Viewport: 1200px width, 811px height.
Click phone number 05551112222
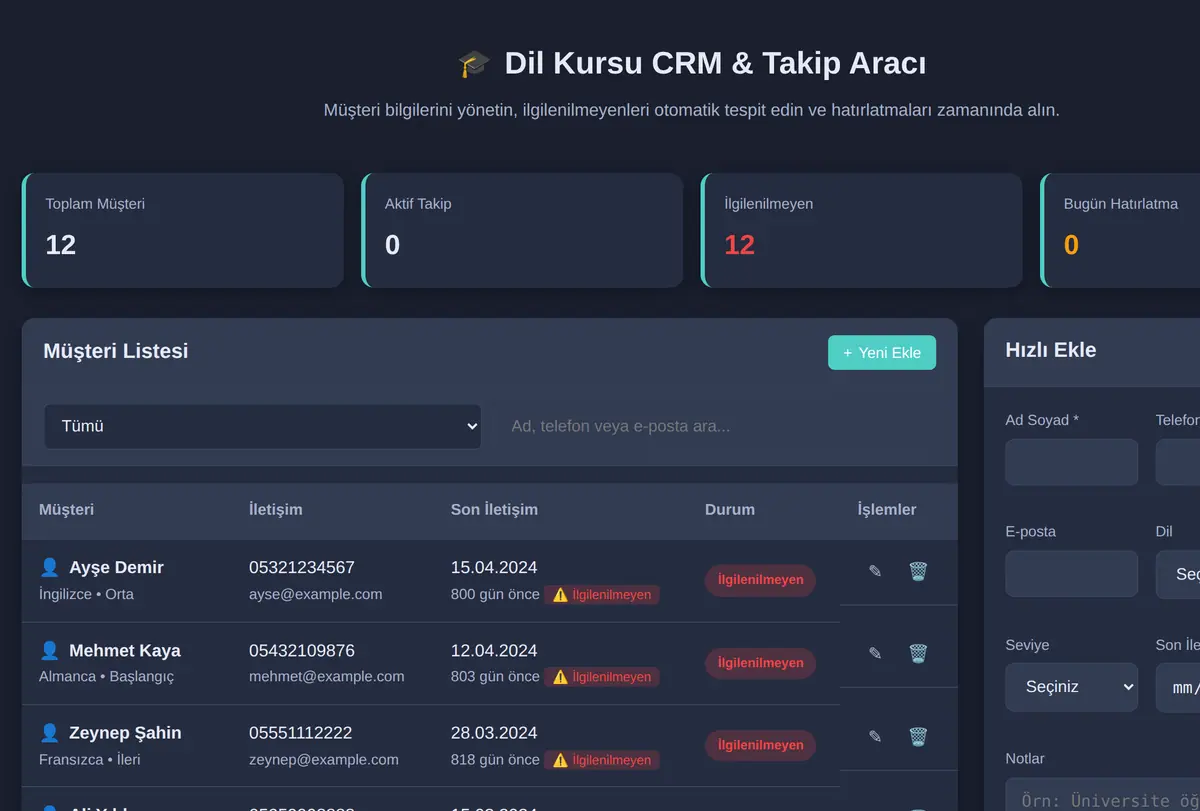click(x=301, y=732)
